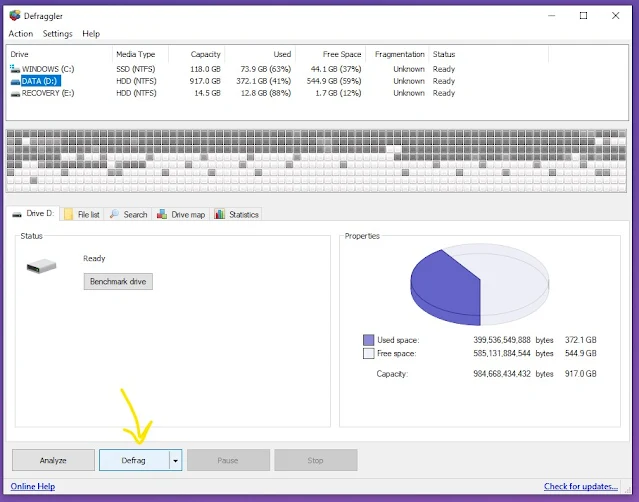Click the Statistics bar chart icon

(220, 214)
